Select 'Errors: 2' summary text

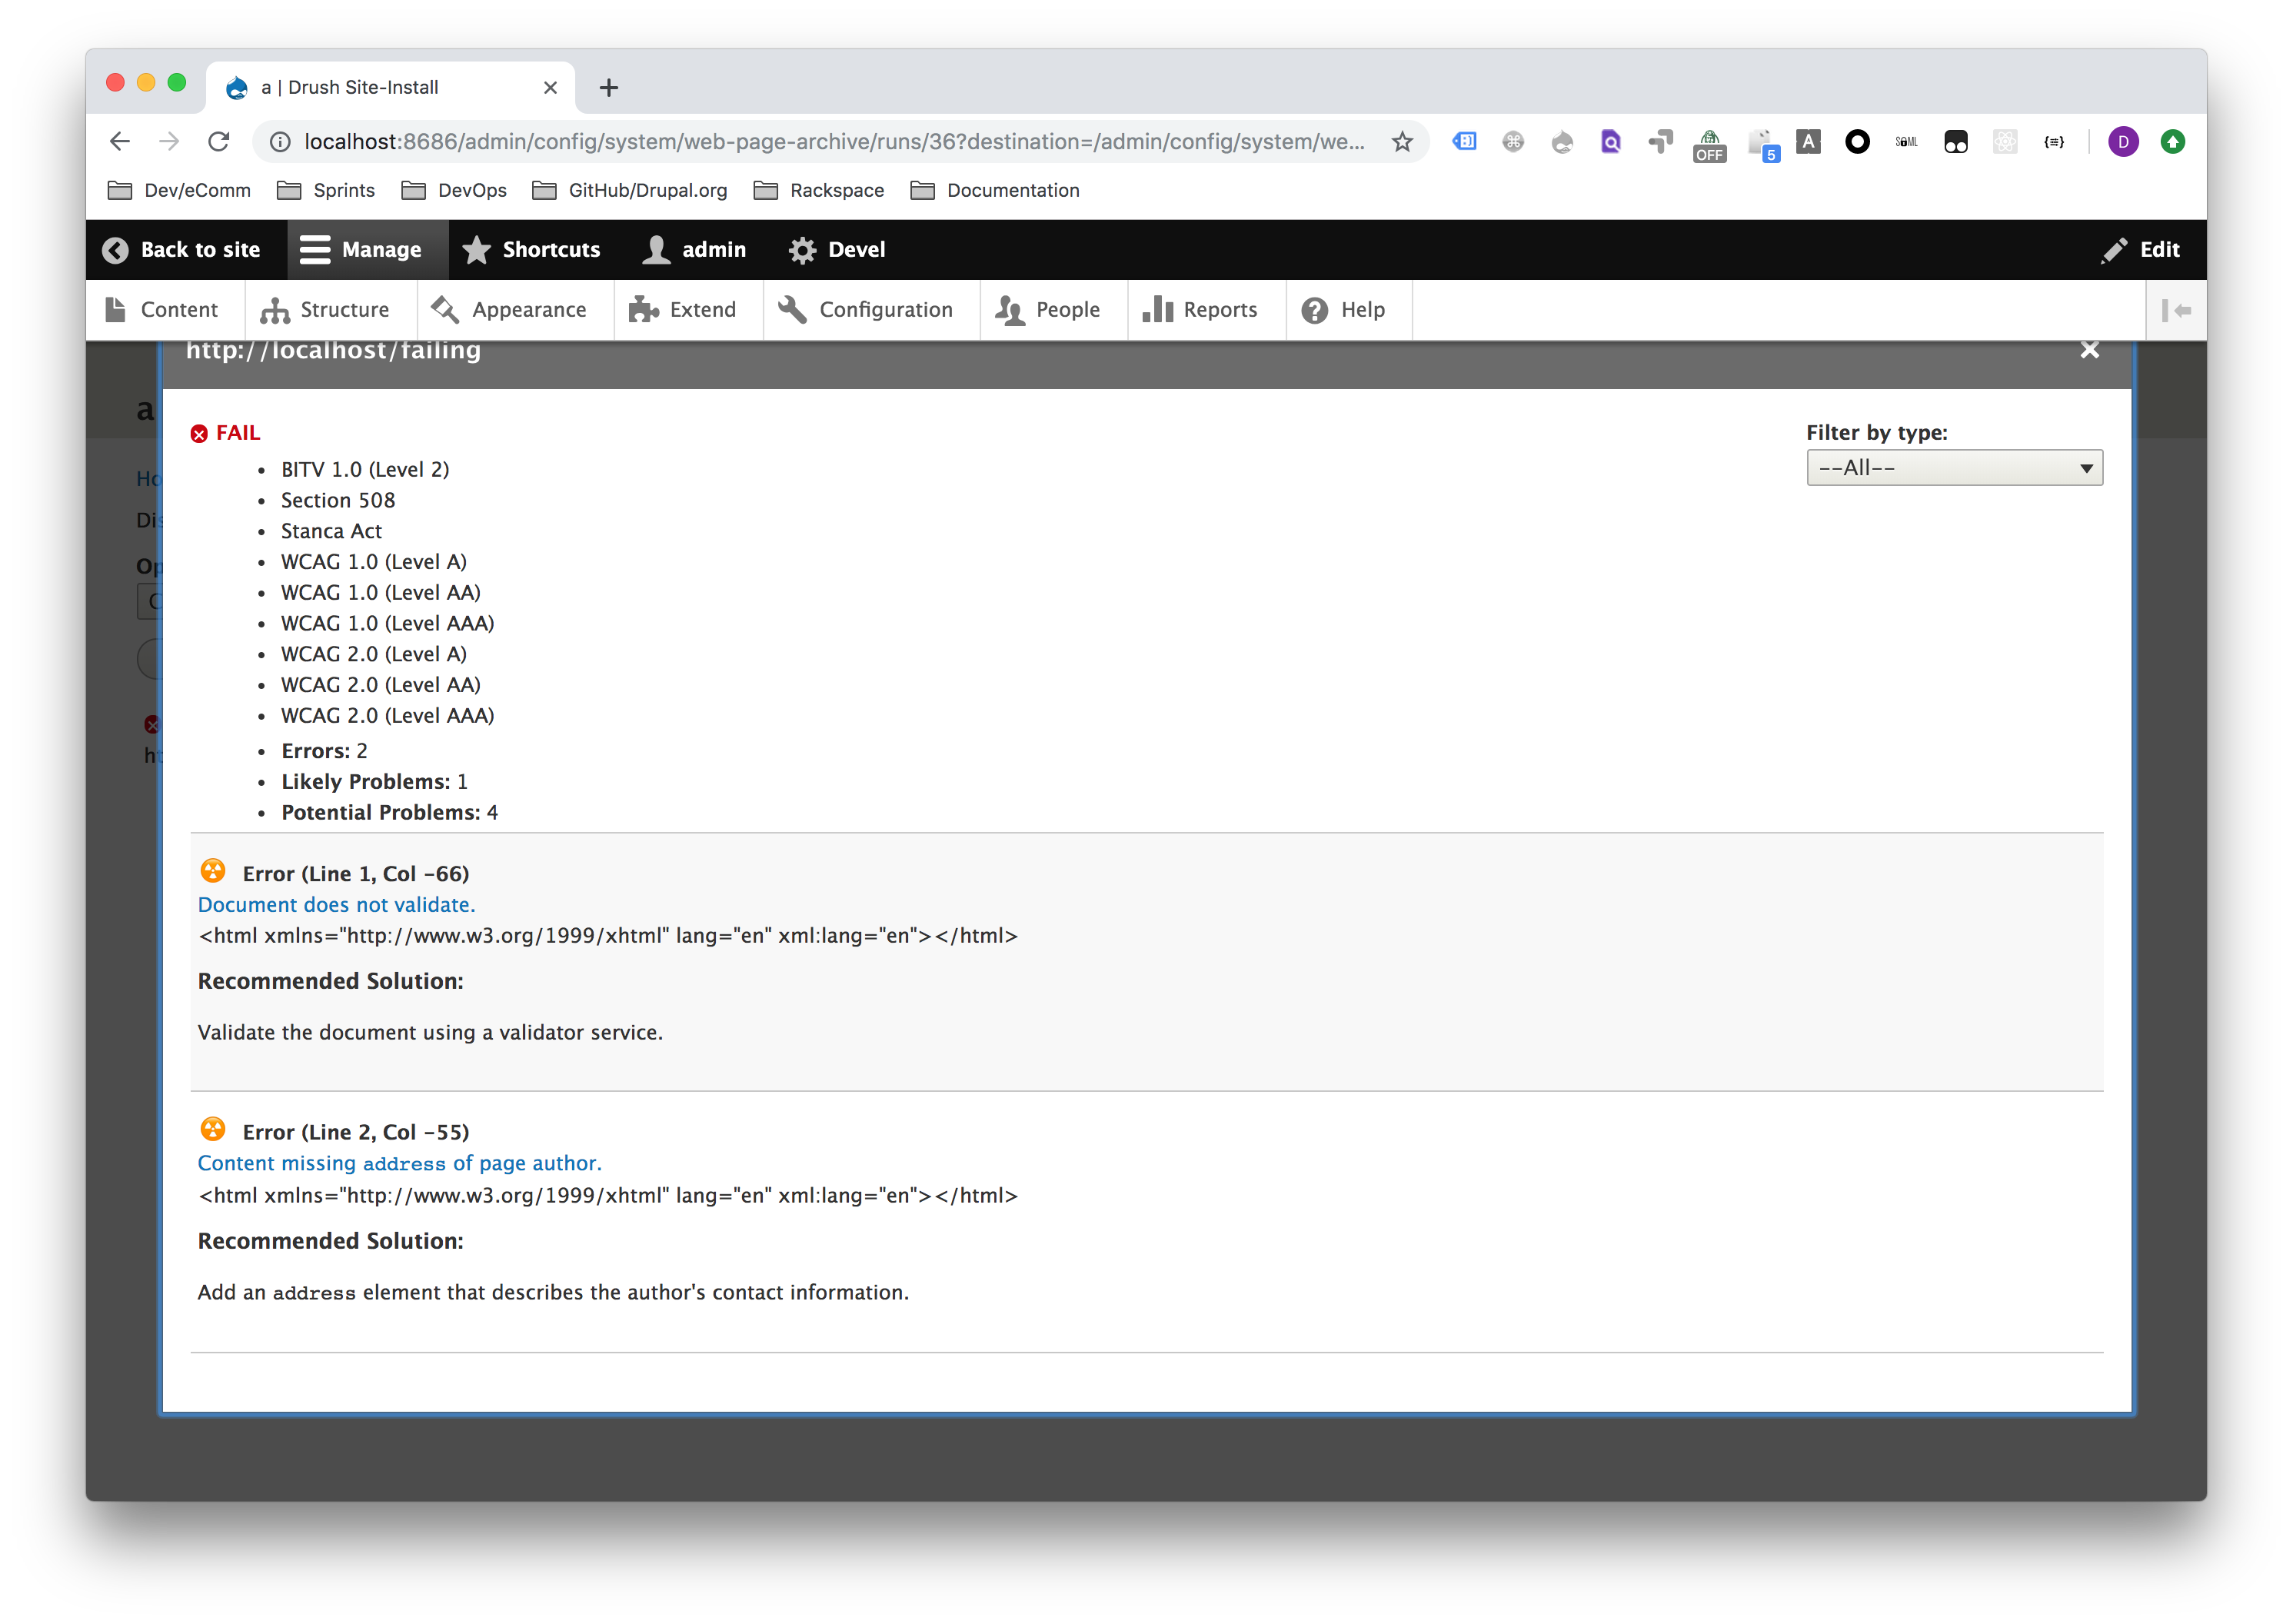pyautogui.click(x=325, y=752)
